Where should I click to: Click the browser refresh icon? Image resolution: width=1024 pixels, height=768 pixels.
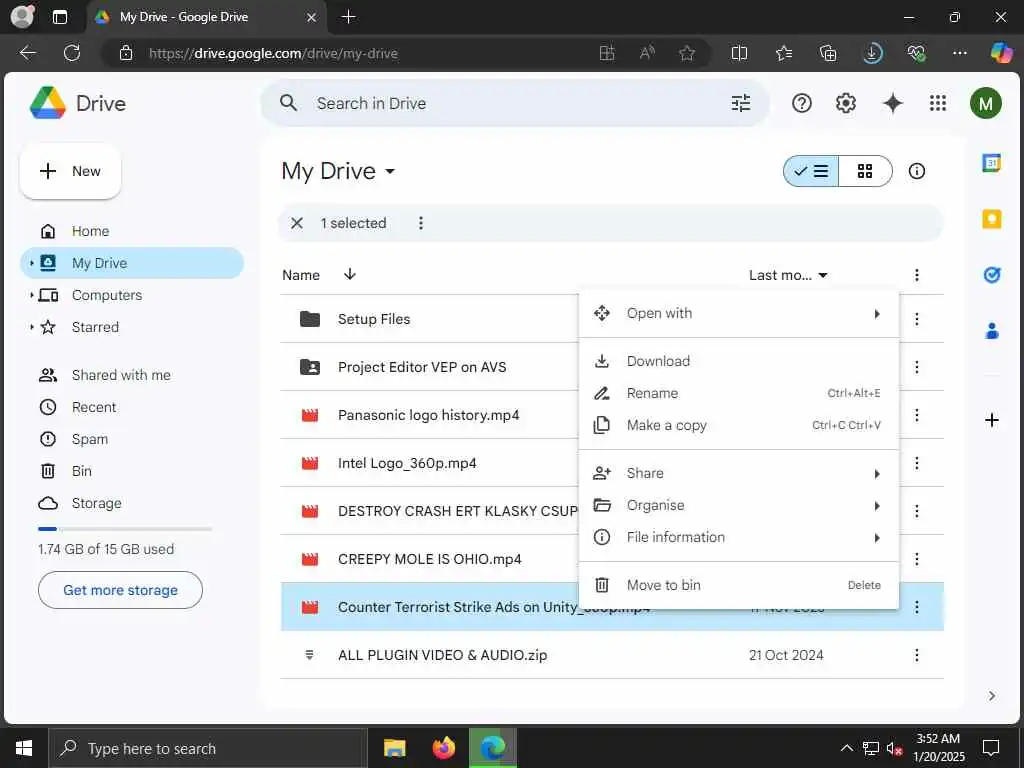tap(72, 53)
